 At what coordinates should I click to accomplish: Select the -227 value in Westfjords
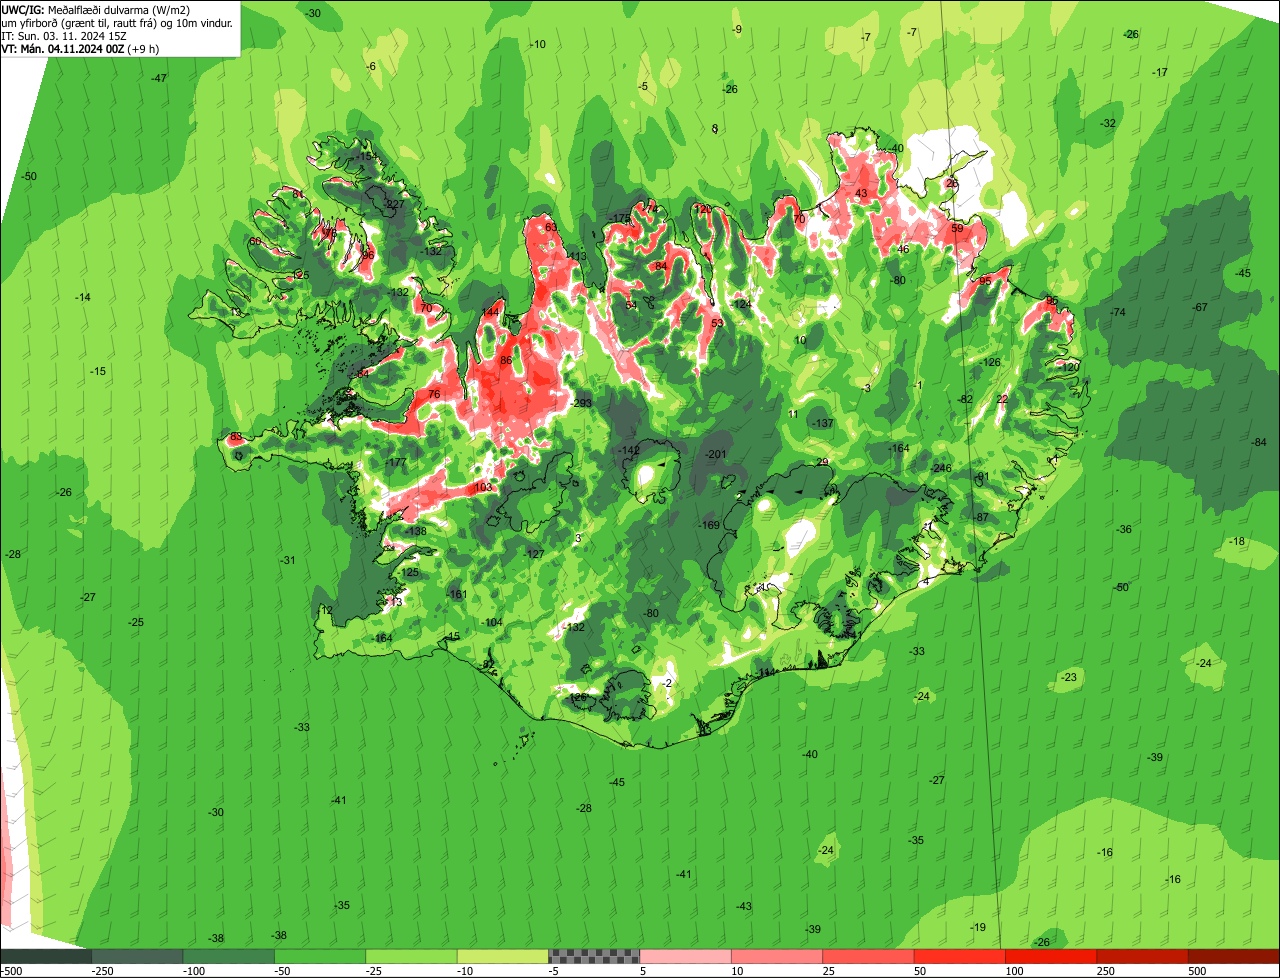[394, 204]
